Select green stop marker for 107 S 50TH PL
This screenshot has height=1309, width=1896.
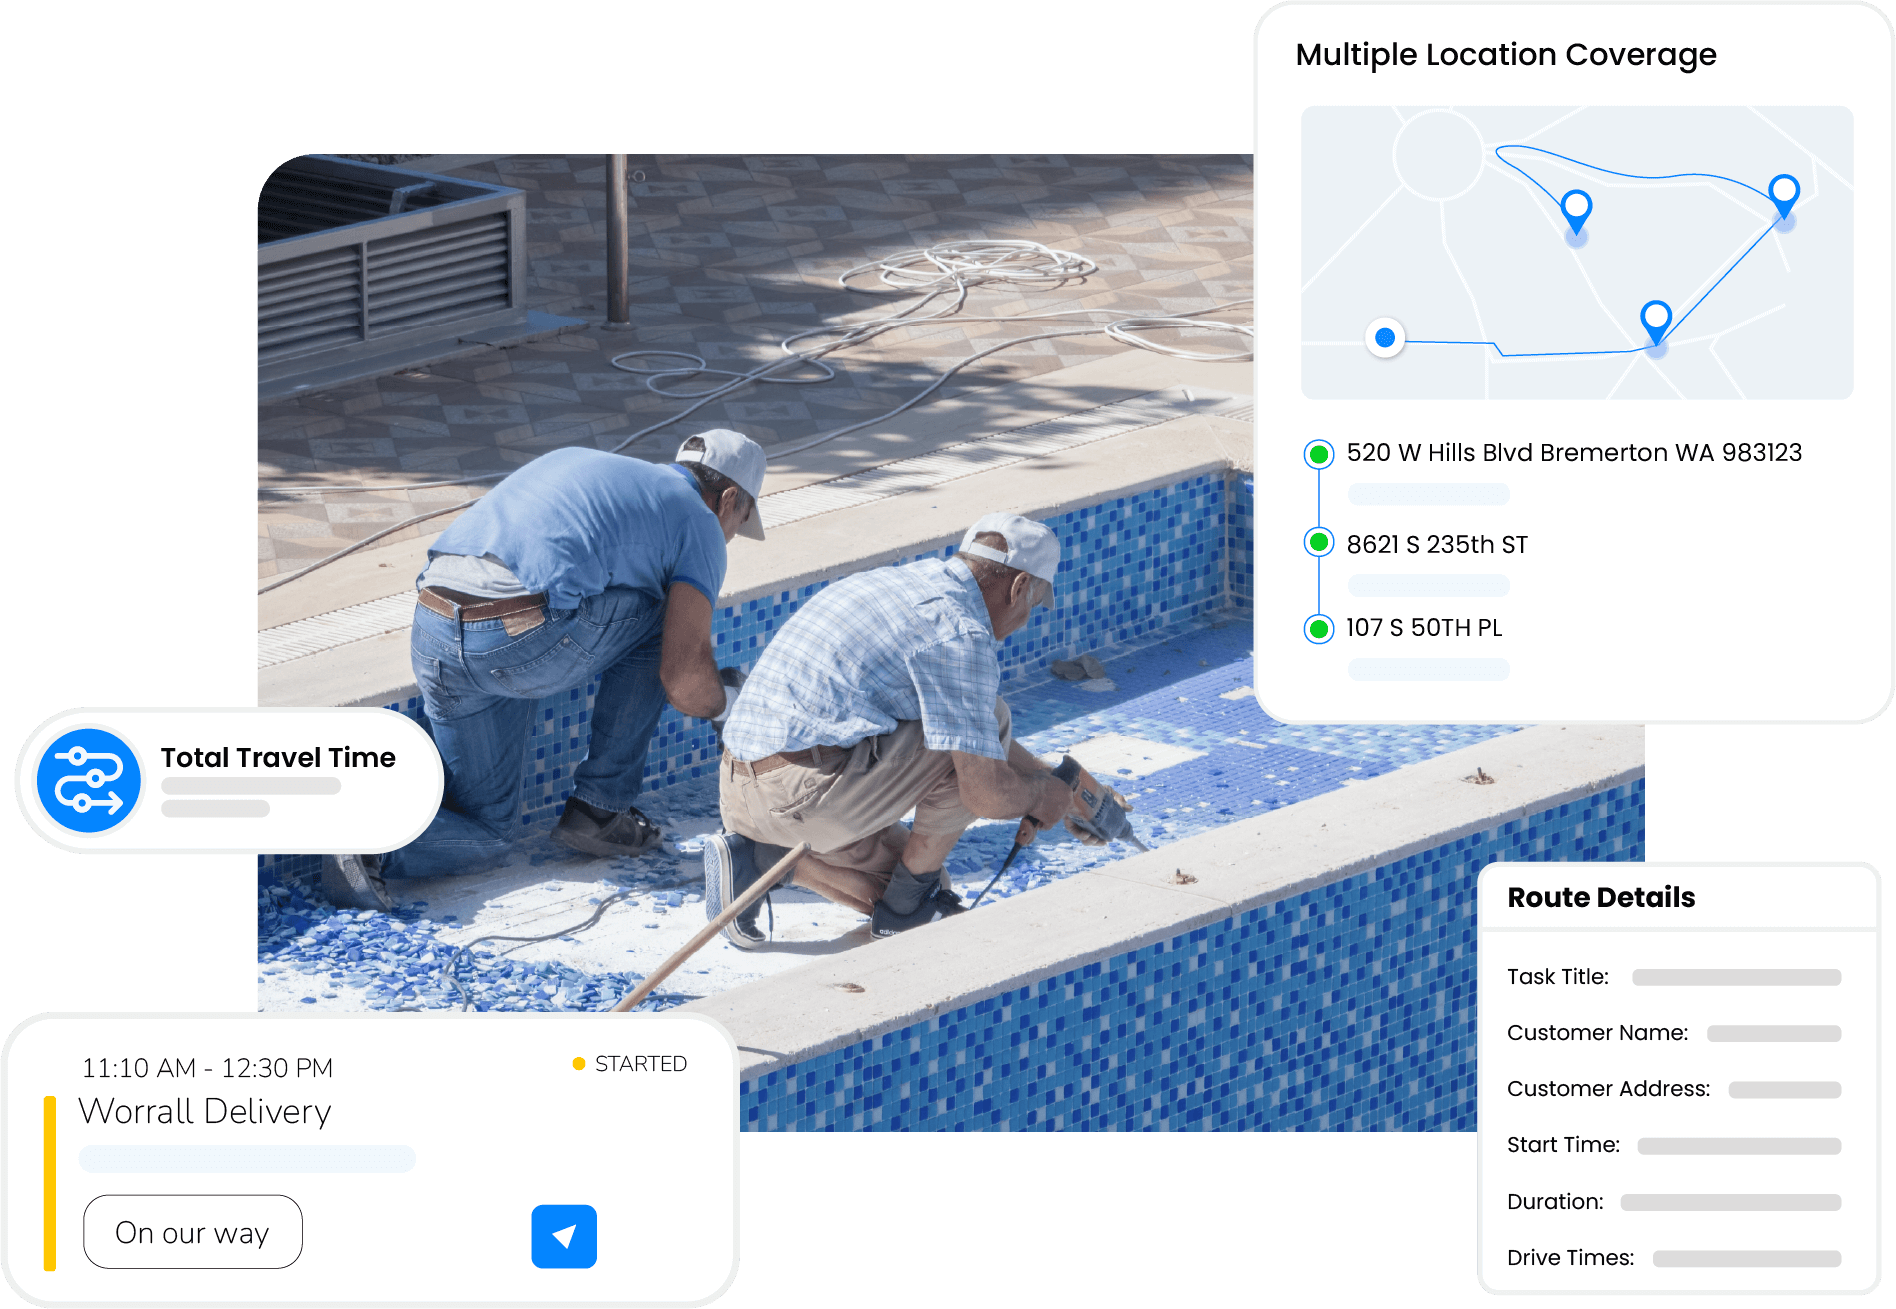[1319, 629]
